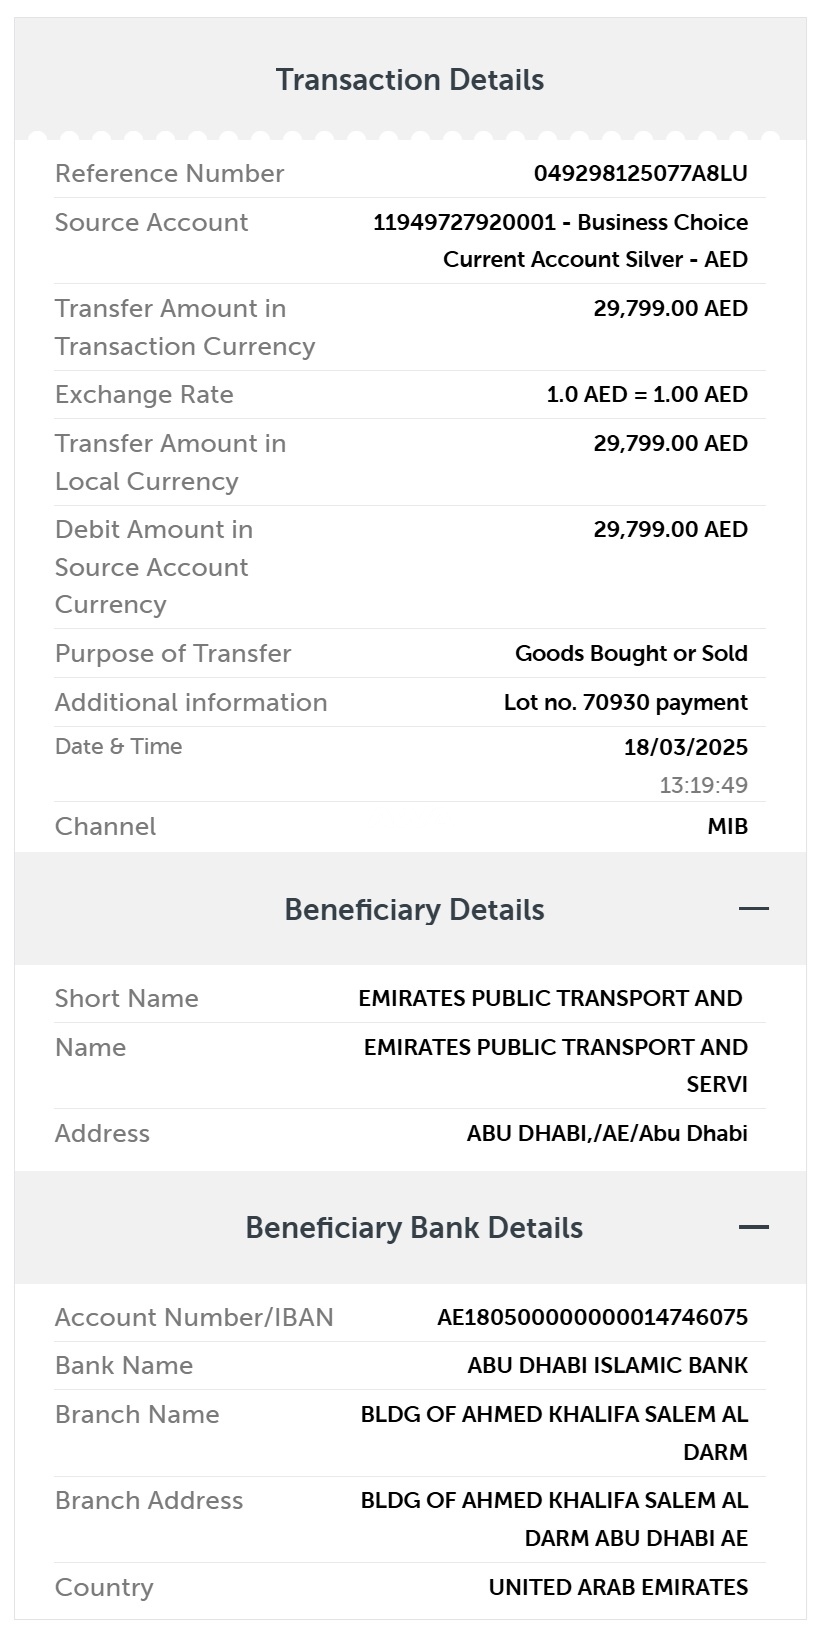The height and width of the screenshot is (1636, 822).
Task: Select the 'Lot no. 70930 payment' text
Action: point(625,702)
